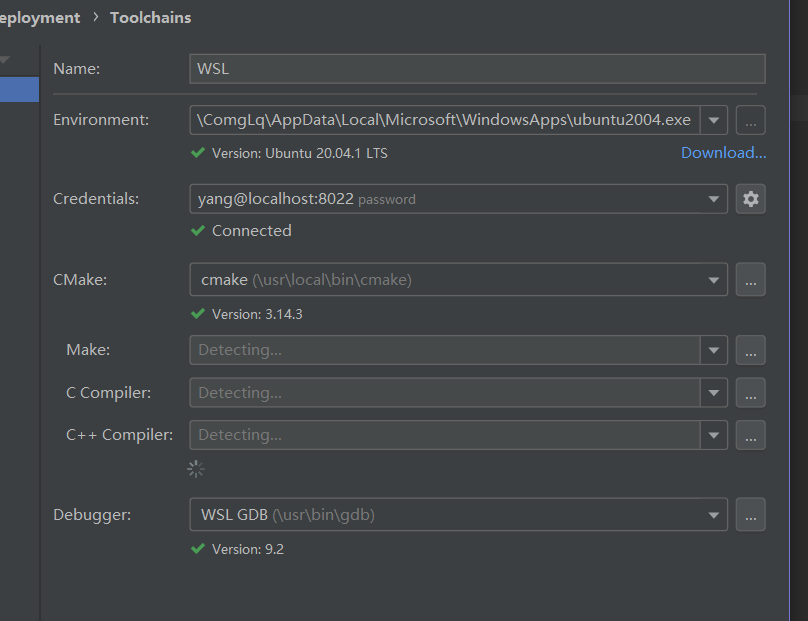Browse for CMake executable with ellipsis button
This screenshot has width=808, height=621.
click(x=751, y=280)
